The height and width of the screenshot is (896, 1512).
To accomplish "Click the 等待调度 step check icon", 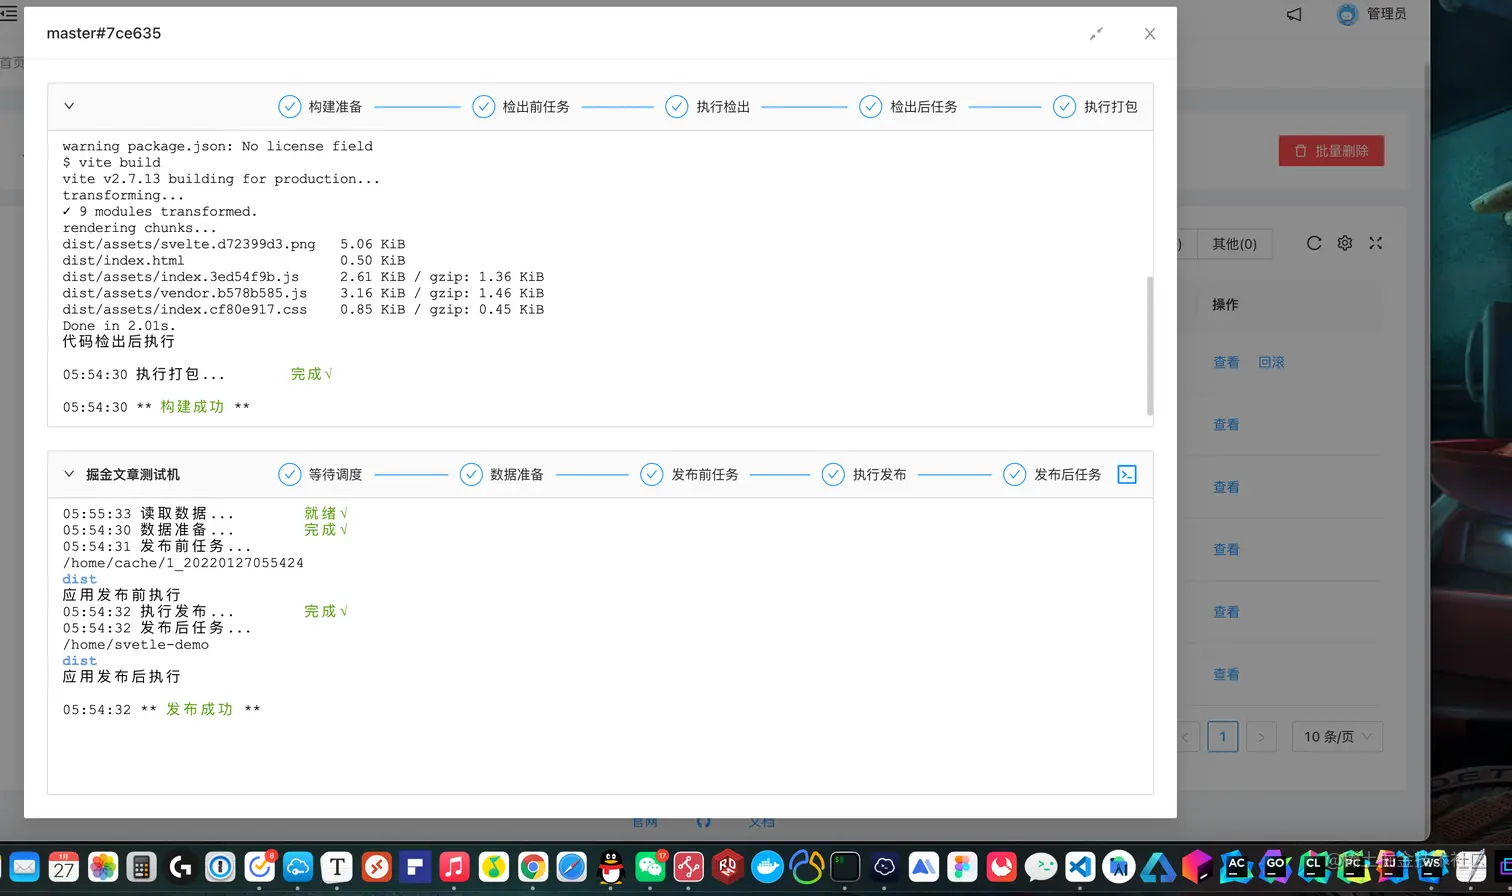I will [289, 475].
